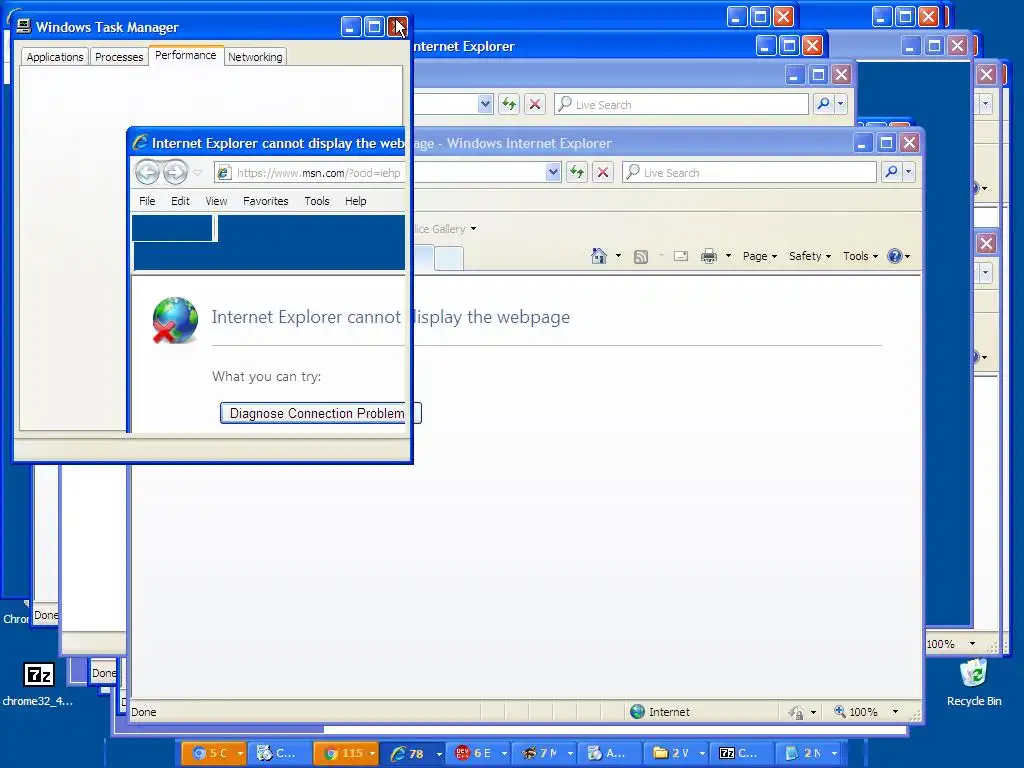Open the Favorites menu
Viewport: 1024px width, 768px height.
click(x=265, y=201)
